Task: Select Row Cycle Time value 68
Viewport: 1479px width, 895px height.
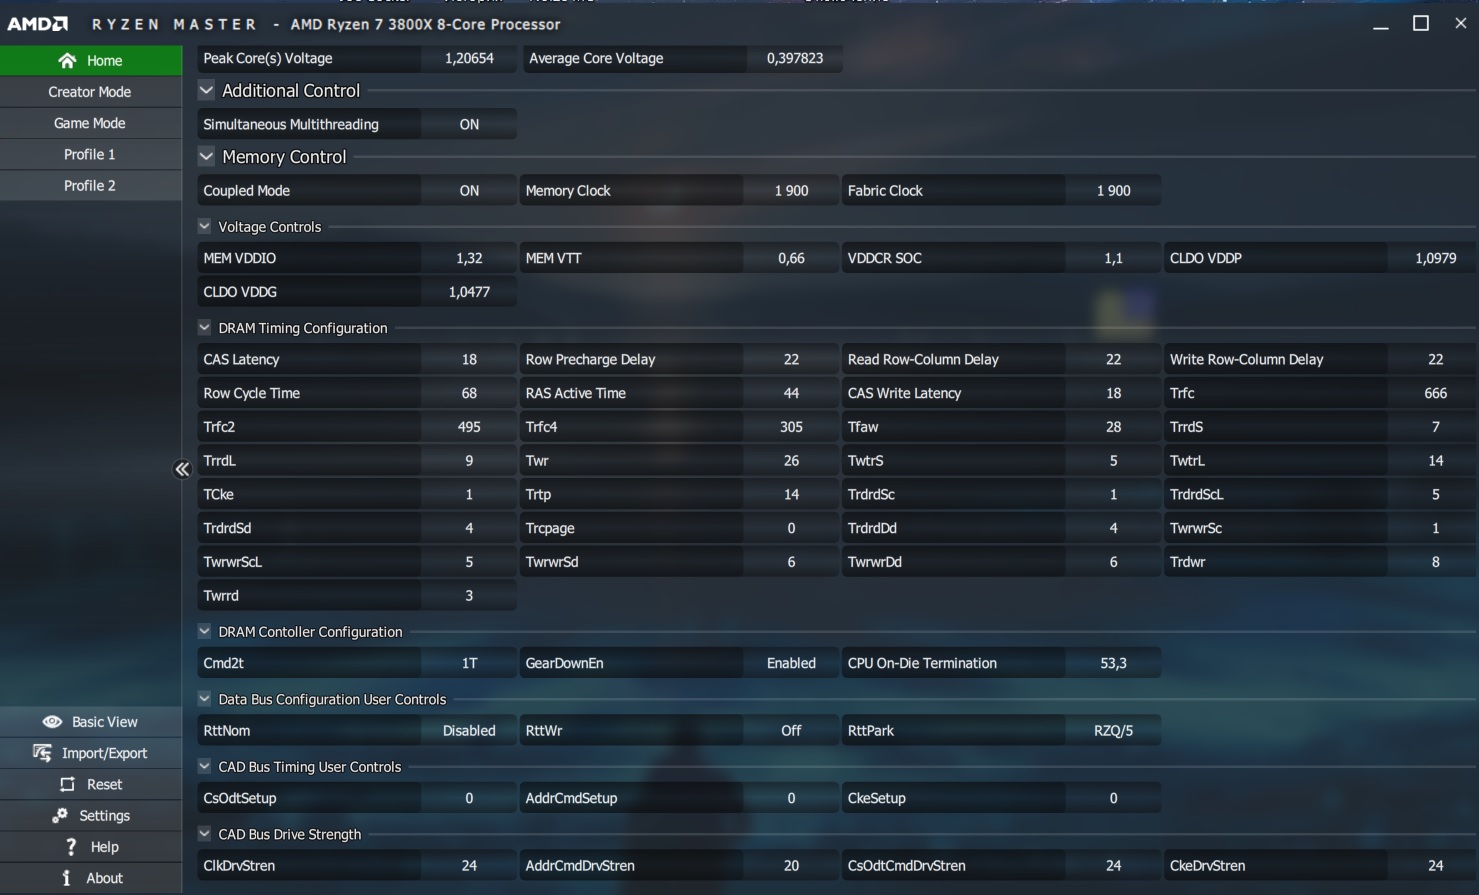Action: tap(469, 393)
